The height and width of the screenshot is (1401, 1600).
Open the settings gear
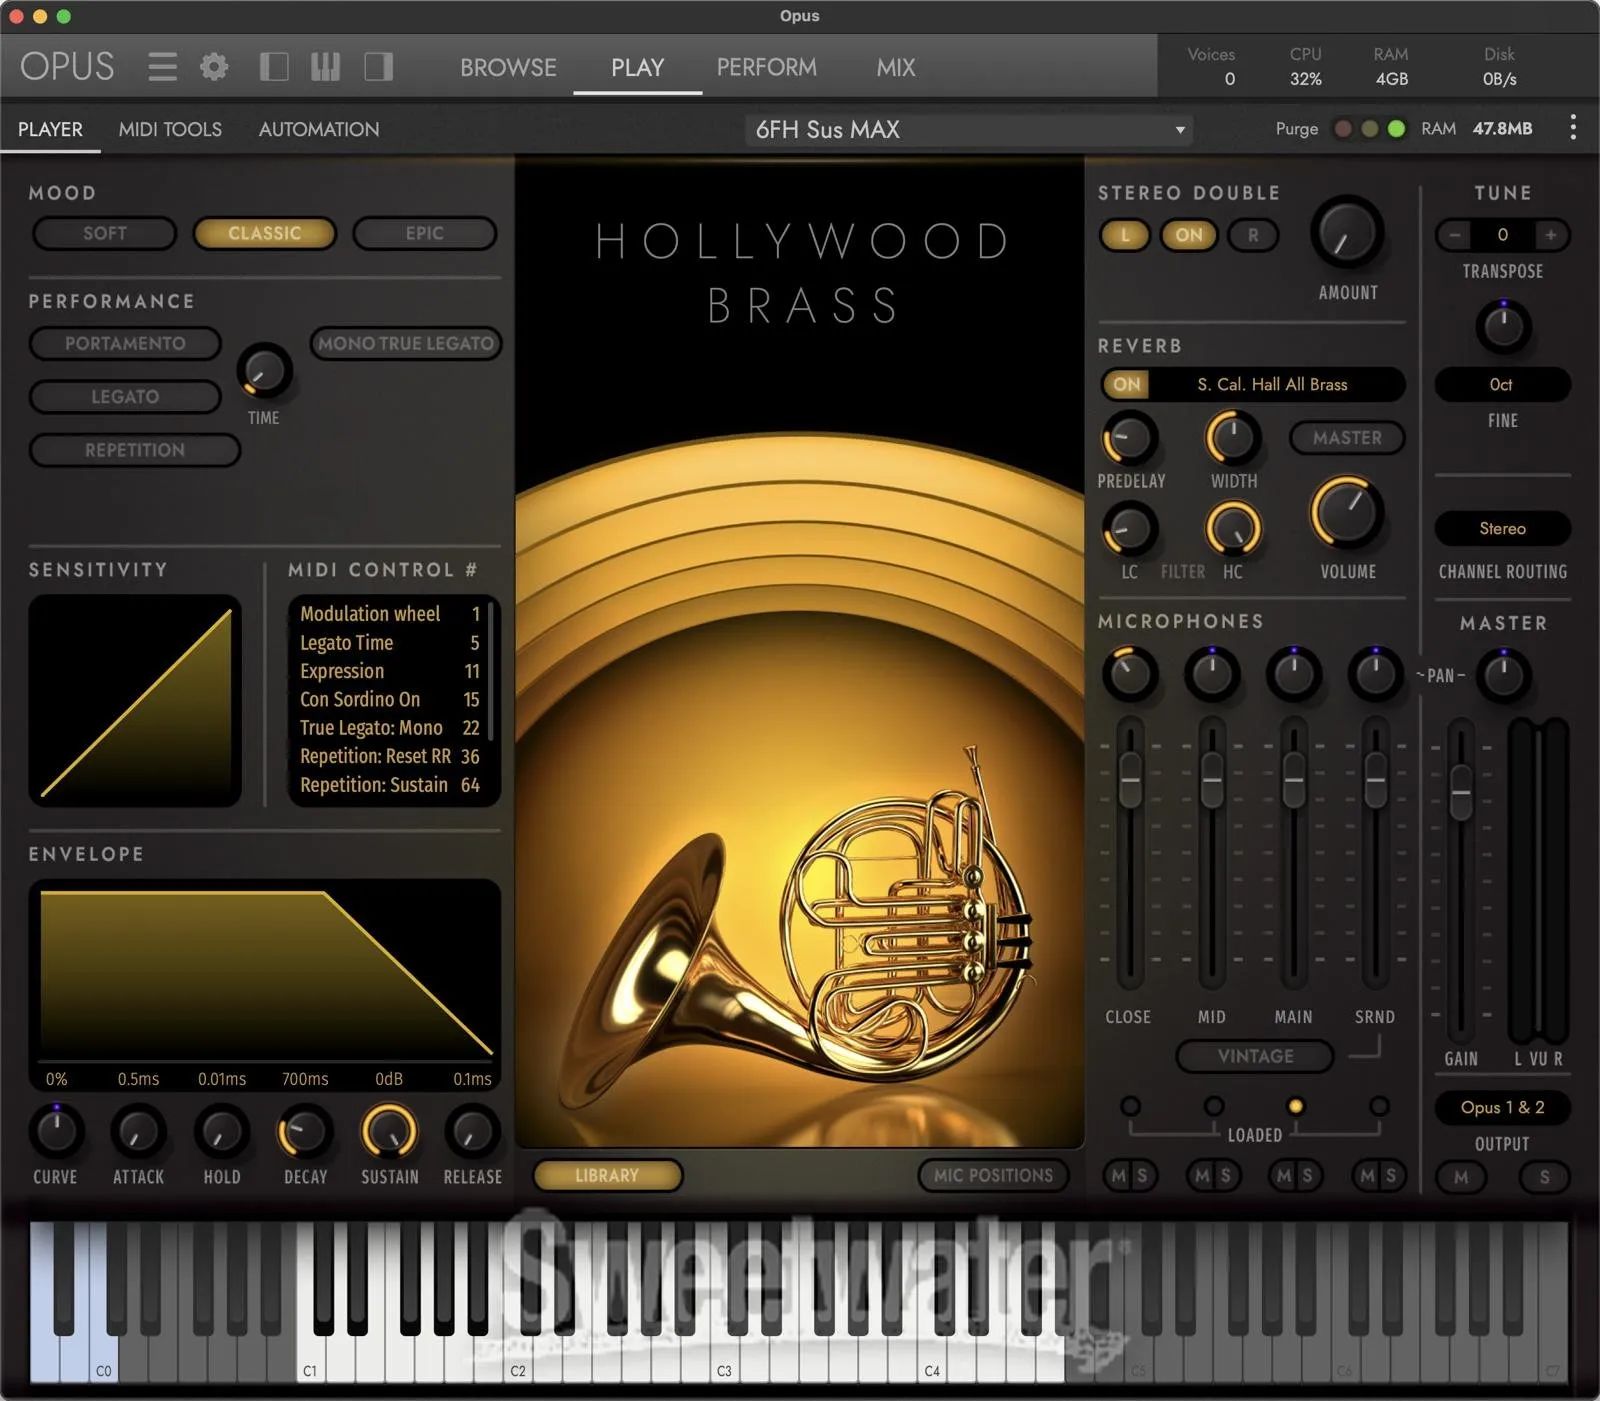click(x=214, y=67)
